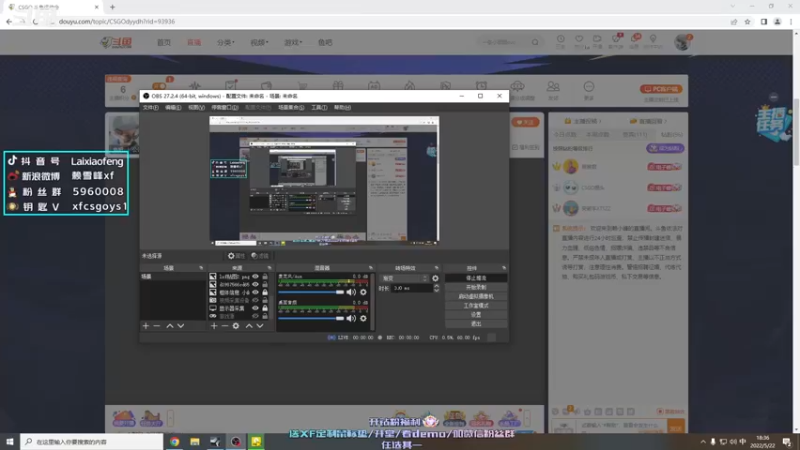
Task: Open Chrome tab search chevron
Action: pyautogui.click(x=733, y=6)
